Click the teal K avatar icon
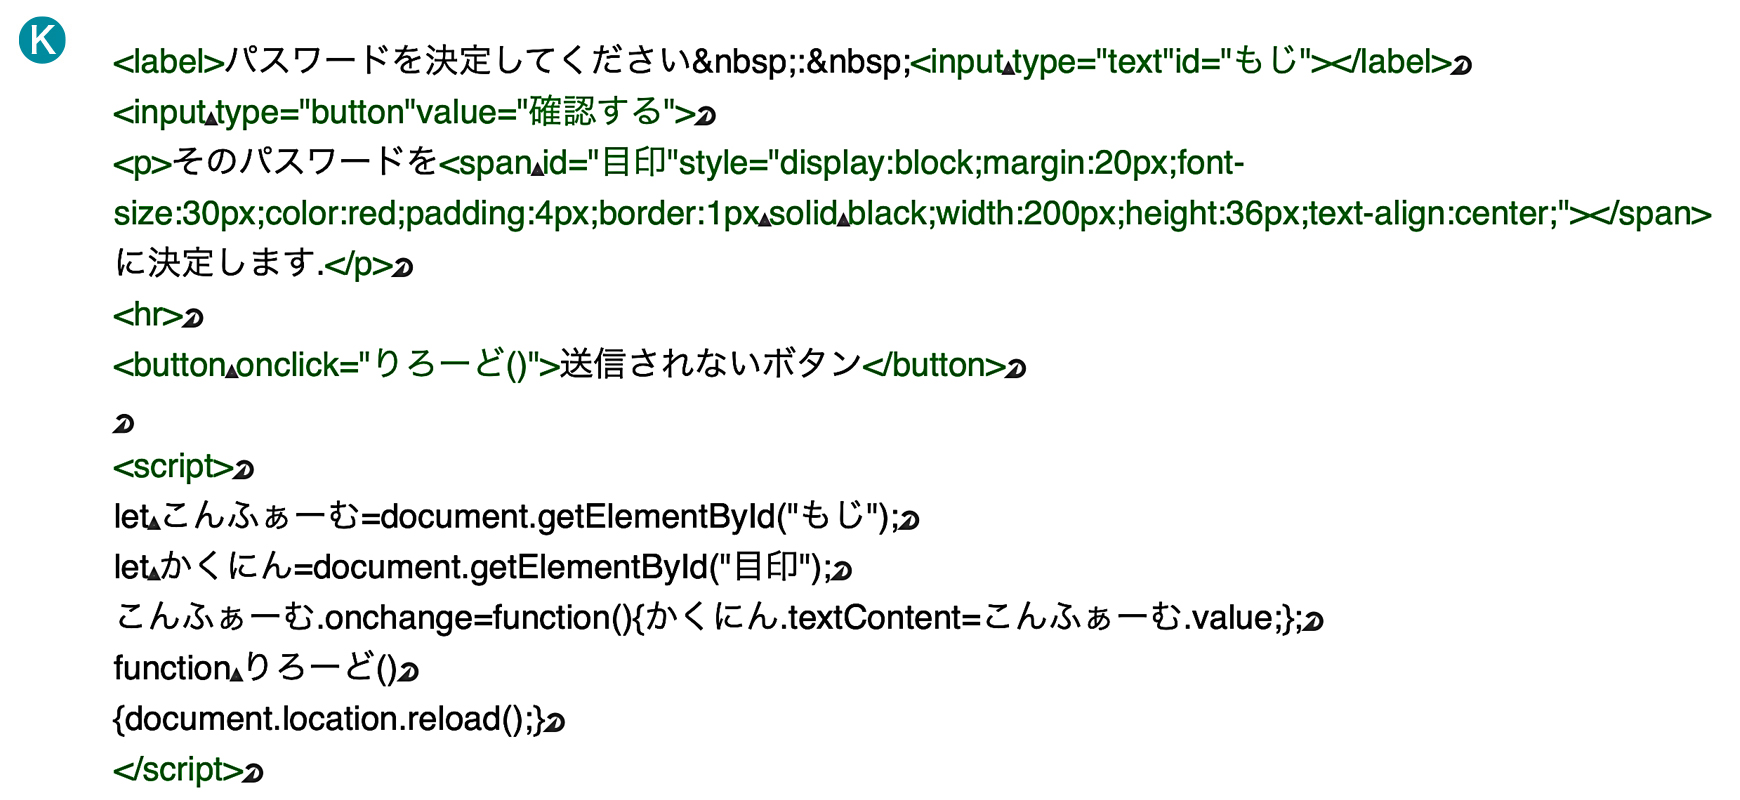The width and height of the screenshot is (1740, 800). (42, 40)
